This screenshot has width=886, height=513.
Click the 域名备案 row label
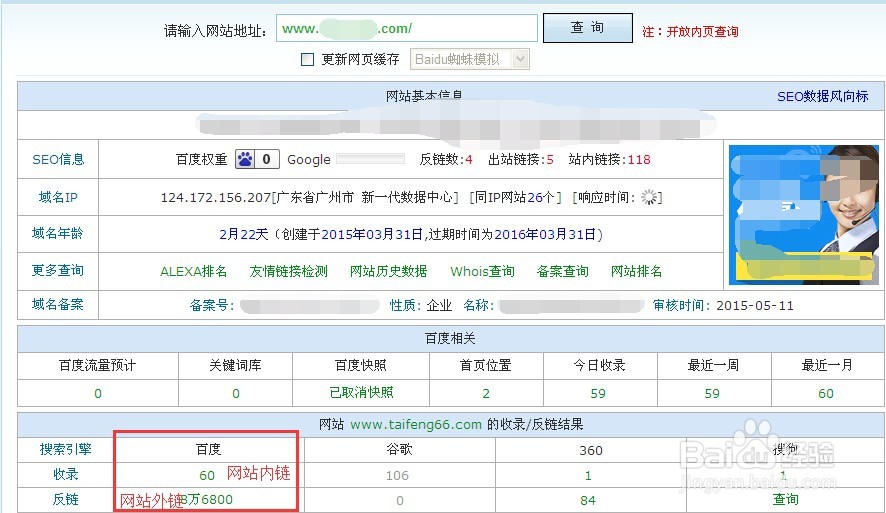[x=58, y=305]
